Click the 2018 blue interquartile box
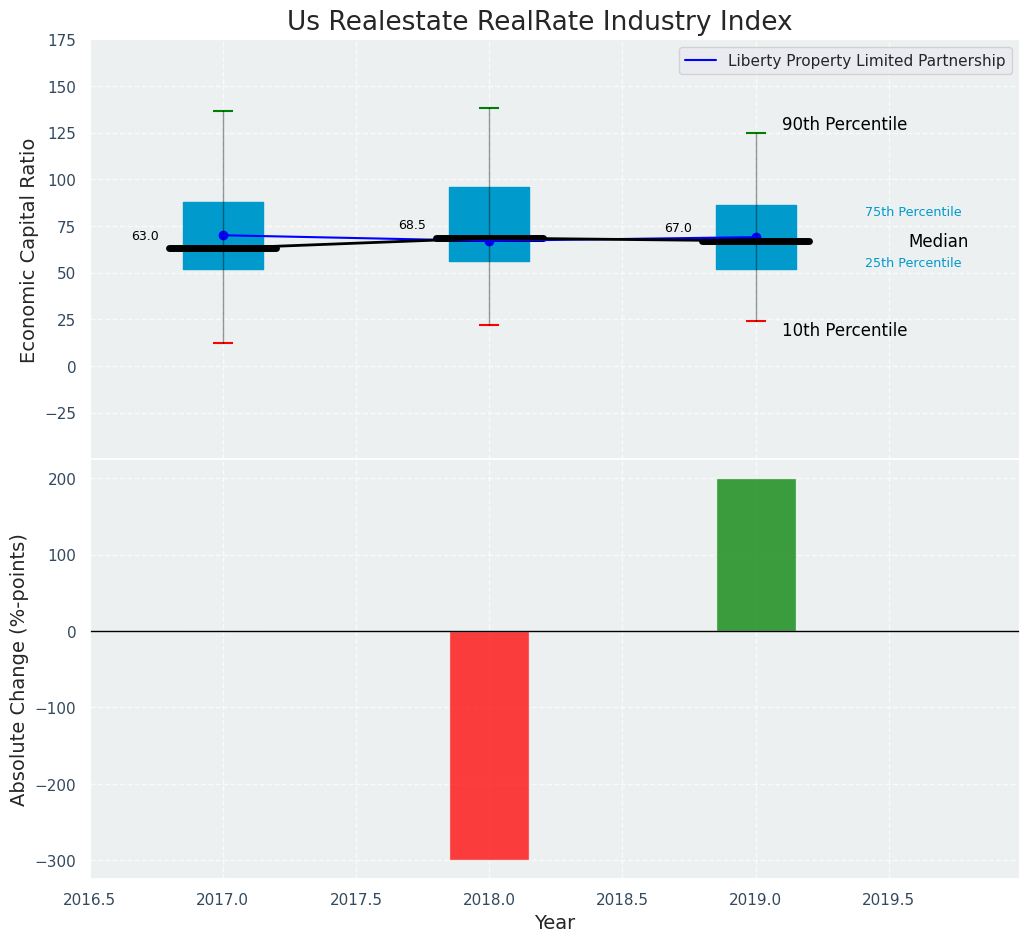This screenshot has height=942, width=1029. click(x=489, y=210)
